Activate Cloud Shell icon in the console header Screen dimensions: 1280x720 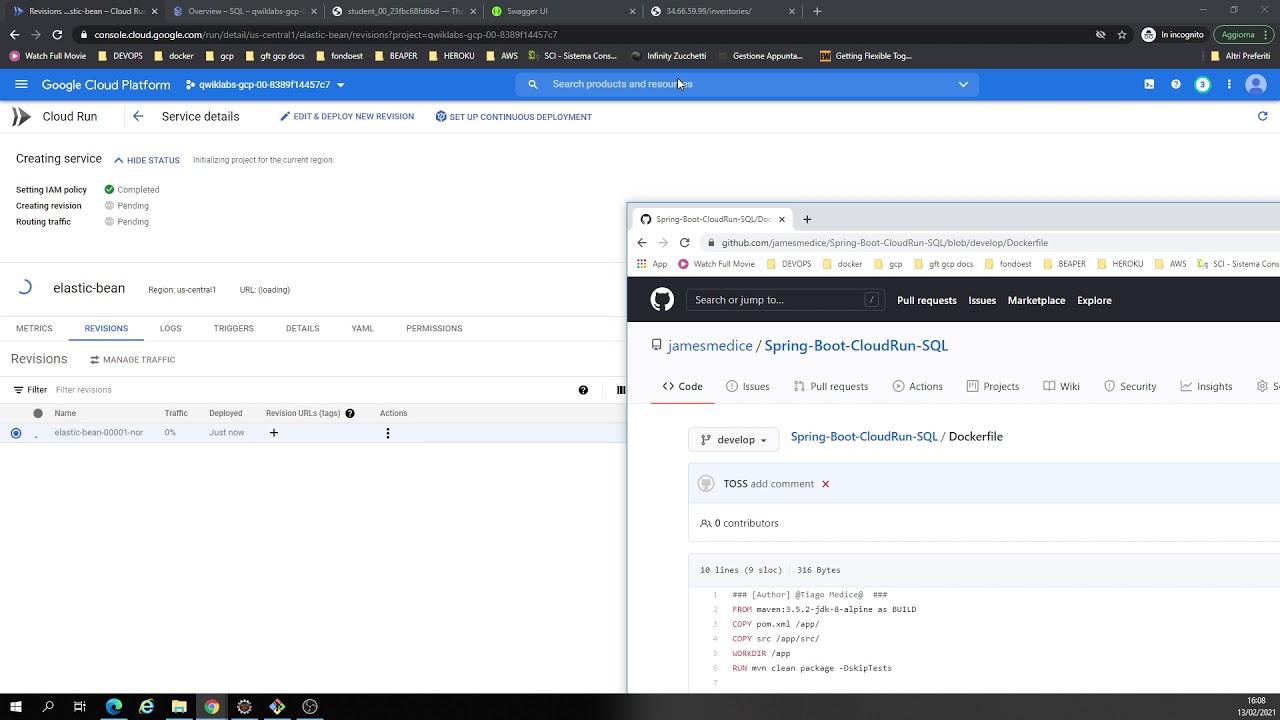(x=1149, y=85)
